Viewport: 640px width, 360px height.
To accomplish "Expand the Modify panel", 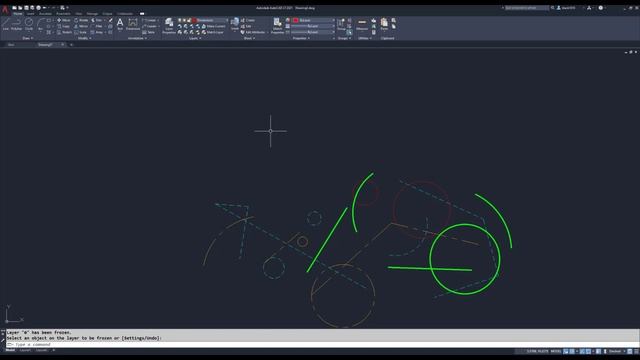I will (x=84, y=38).
